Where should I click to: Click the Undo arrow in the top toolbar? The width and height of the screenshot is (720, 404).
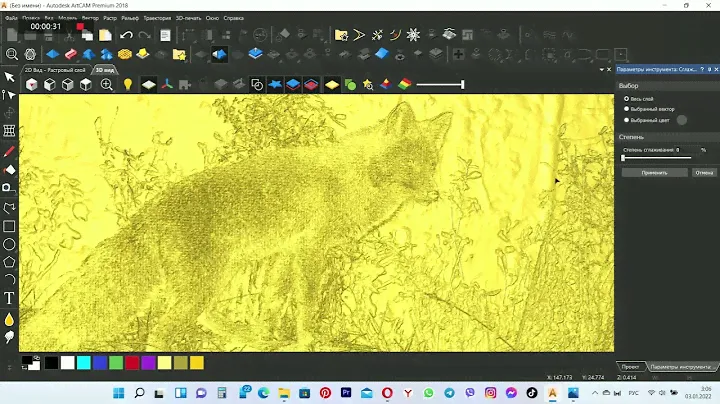click(126, 35)
